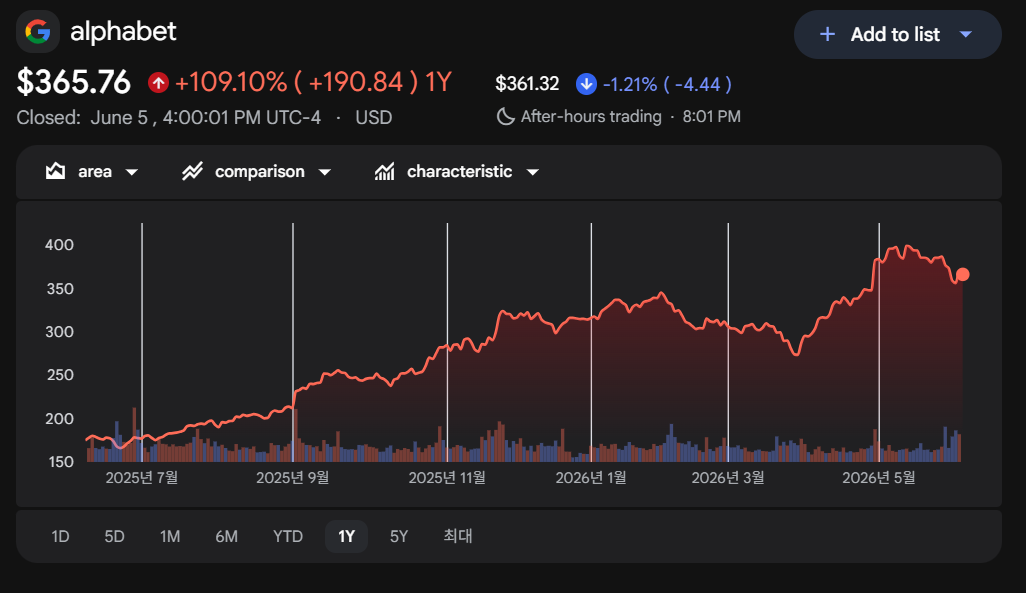Click the characteristic indicator chart icon
The image size is (1026, 593).
[385, 171]
